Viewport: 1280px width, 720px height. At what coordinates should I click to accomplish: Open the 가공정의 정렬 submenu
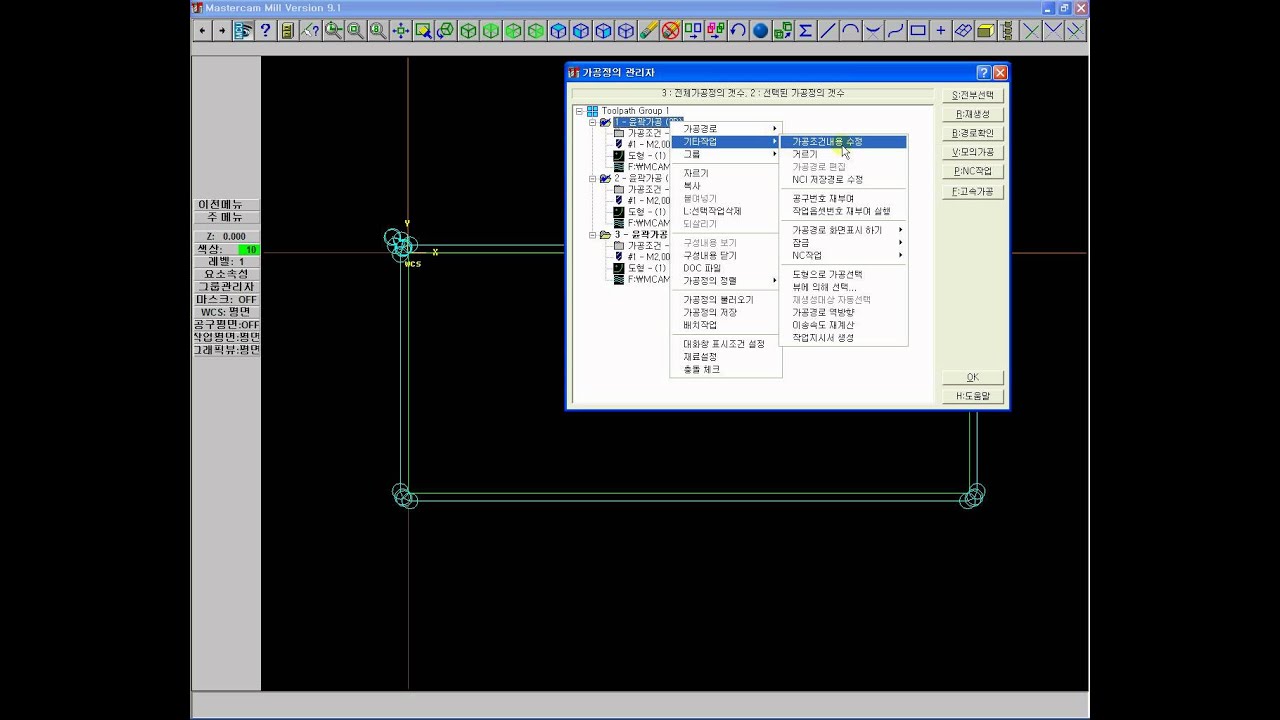[726, 281]
